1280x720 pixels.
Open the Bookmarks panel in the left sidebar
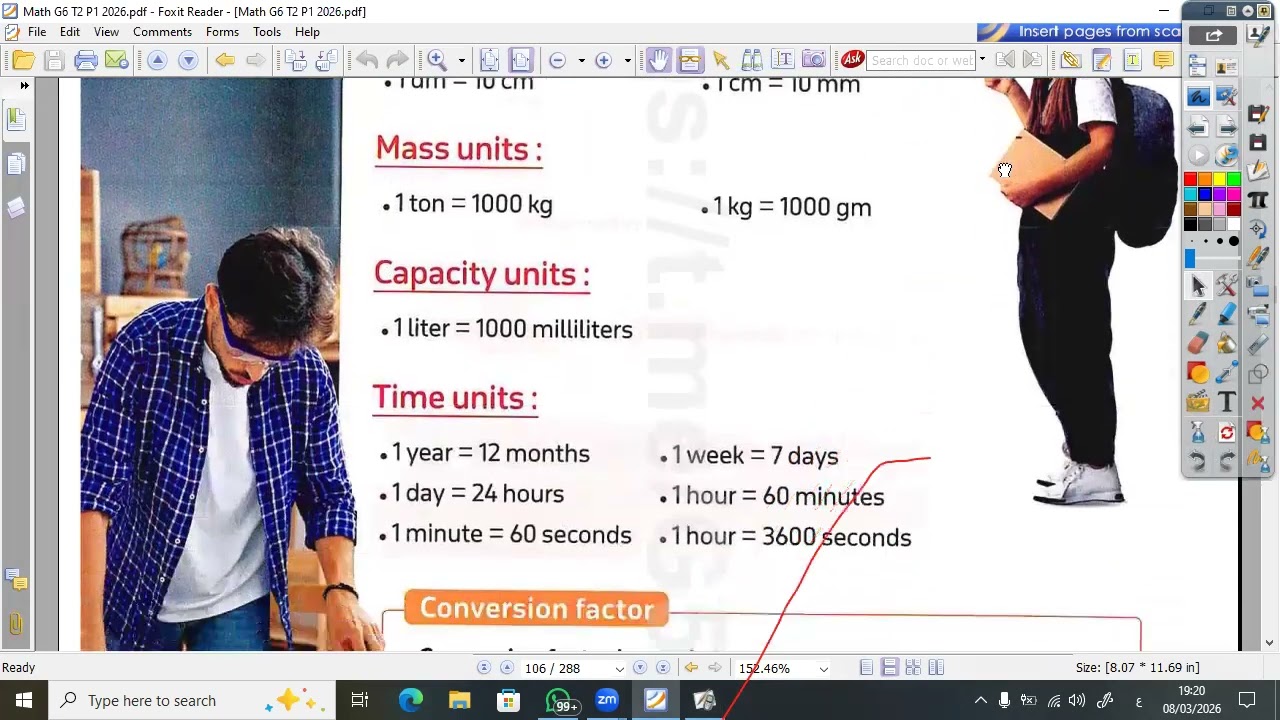16,119
